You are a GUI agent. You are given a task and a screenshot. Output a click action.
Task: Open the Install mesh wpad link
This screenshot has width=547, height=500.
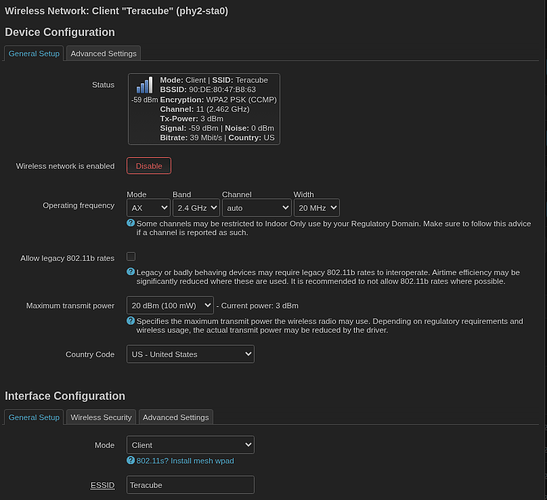pyautogui.click(x=185, y=461)
